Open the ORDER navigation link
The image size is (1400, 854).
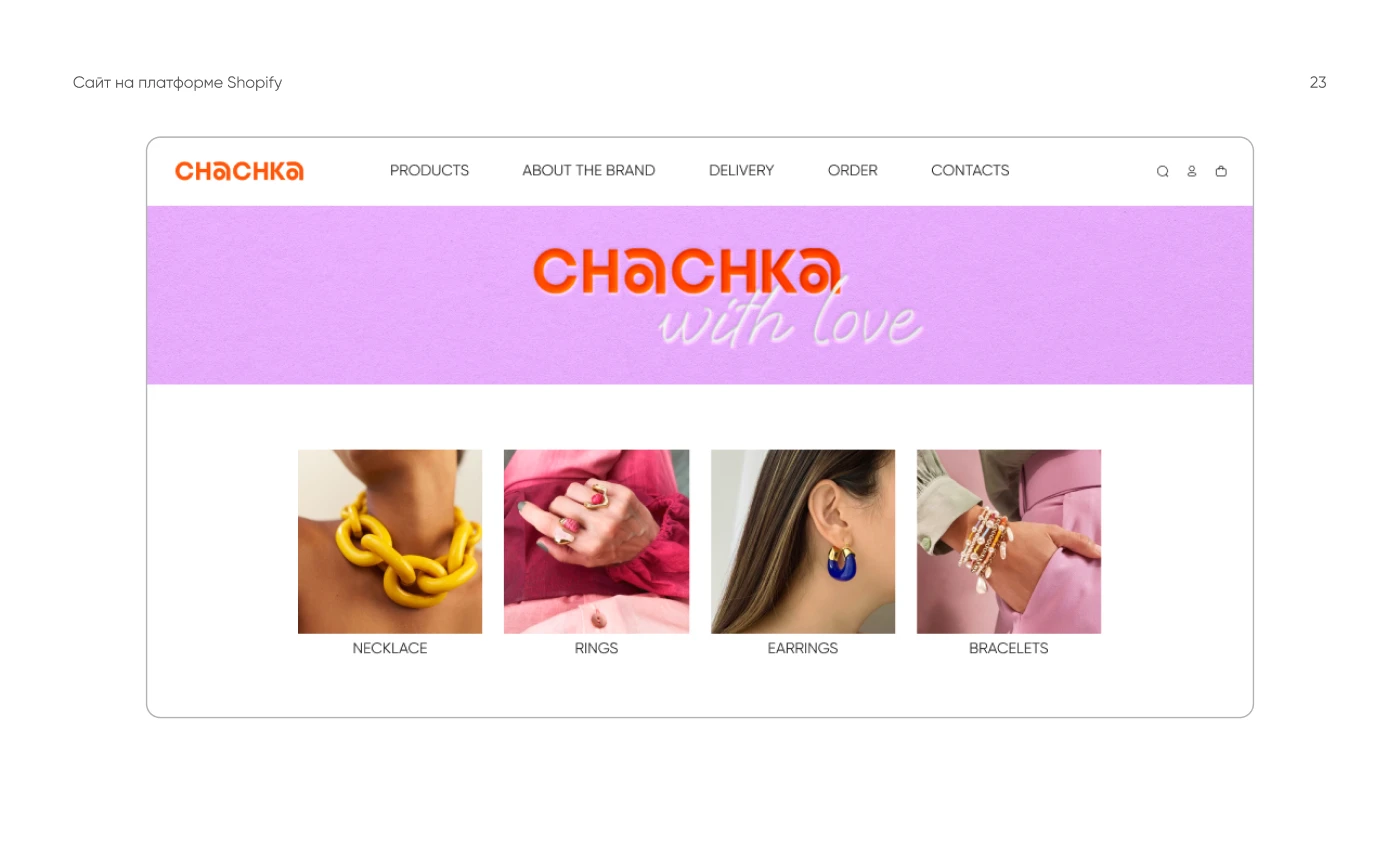pos(852,171)
